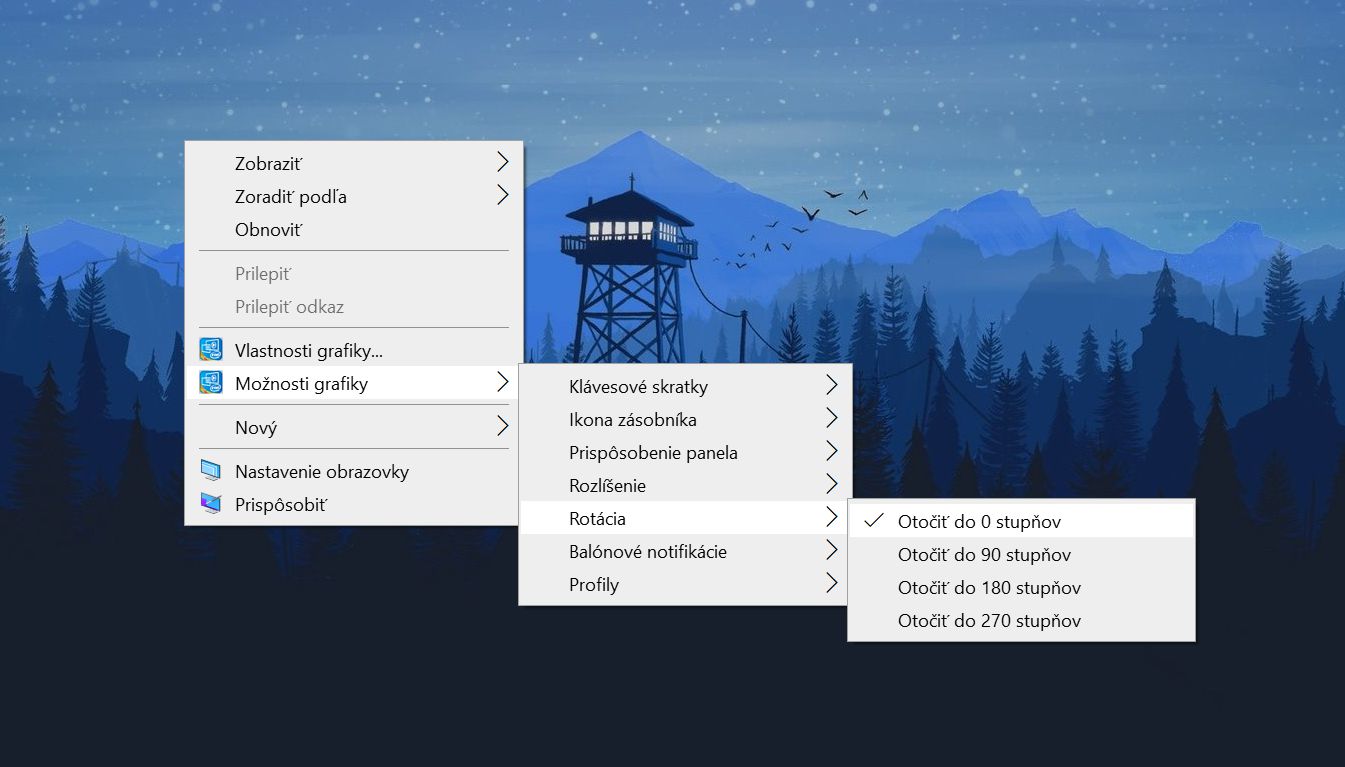Image resolution: width=1345 pixels, height=767 pixels.
Task: Click the personalization icon beside Prispôsobiť
Action: tap(211, 504)
